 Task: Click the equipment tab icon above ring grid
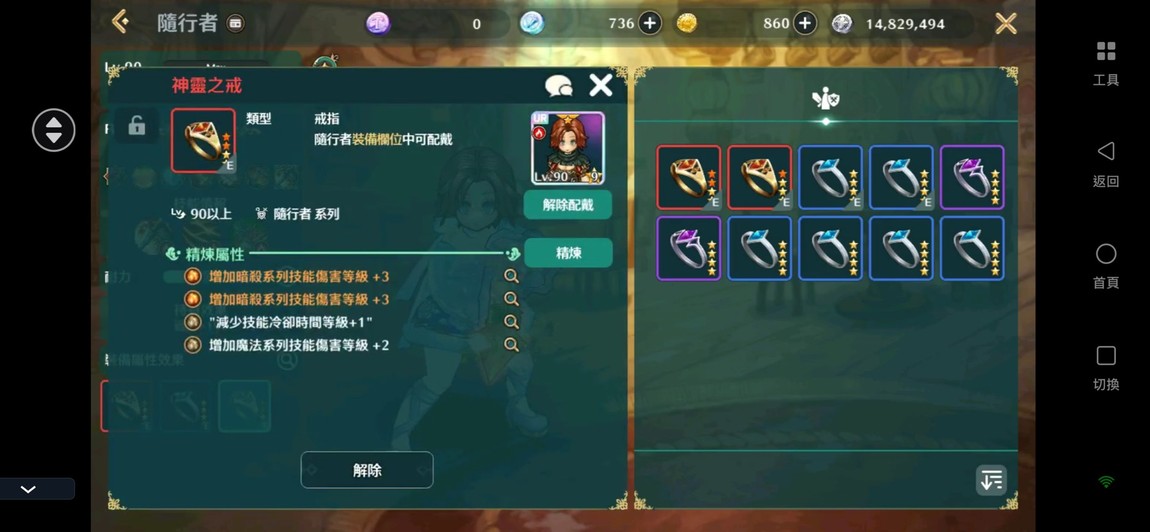(826, 98)
